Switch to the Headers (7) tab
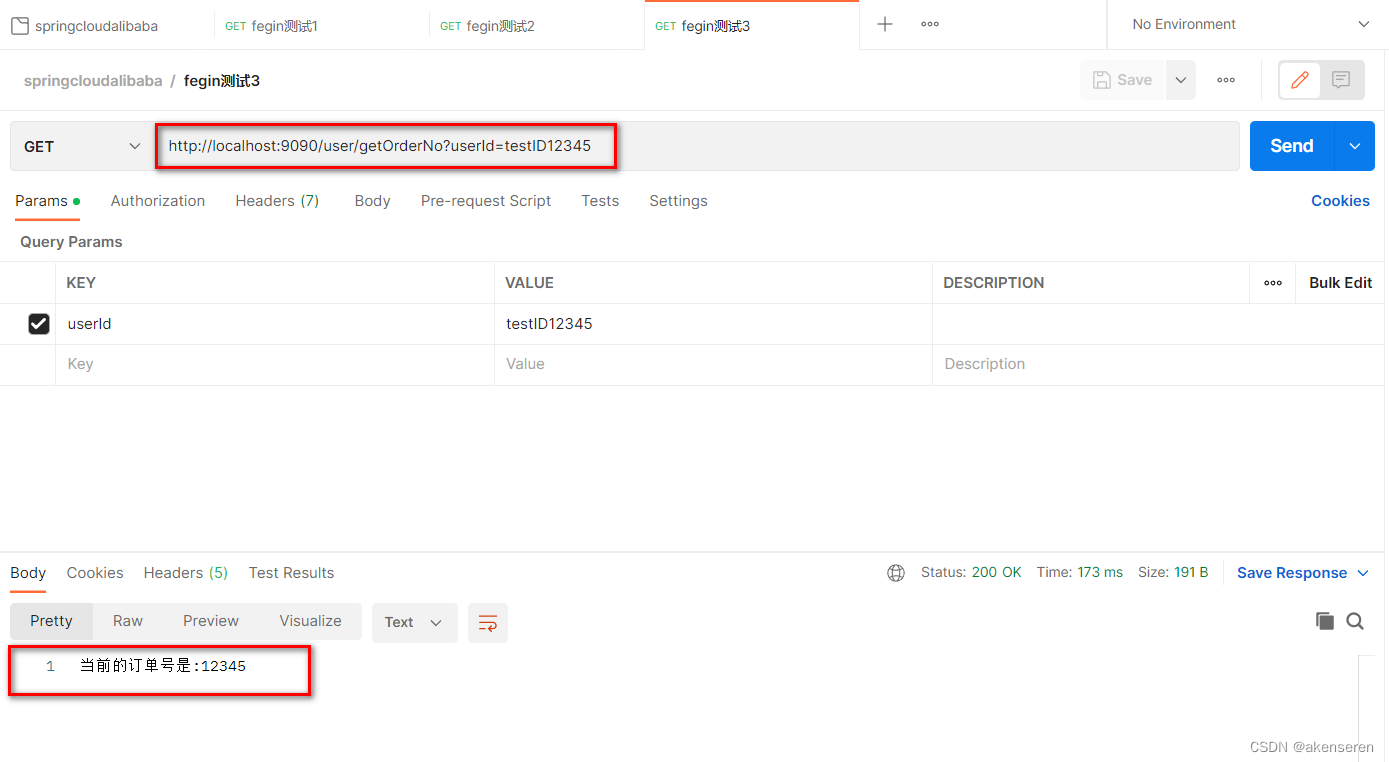The image size is (1389, 762). coord(277,200)
